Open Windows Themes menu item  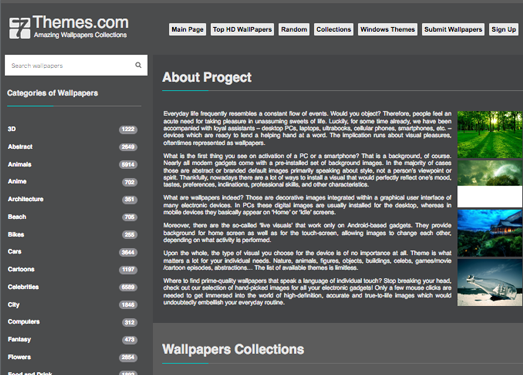[388, 29]
